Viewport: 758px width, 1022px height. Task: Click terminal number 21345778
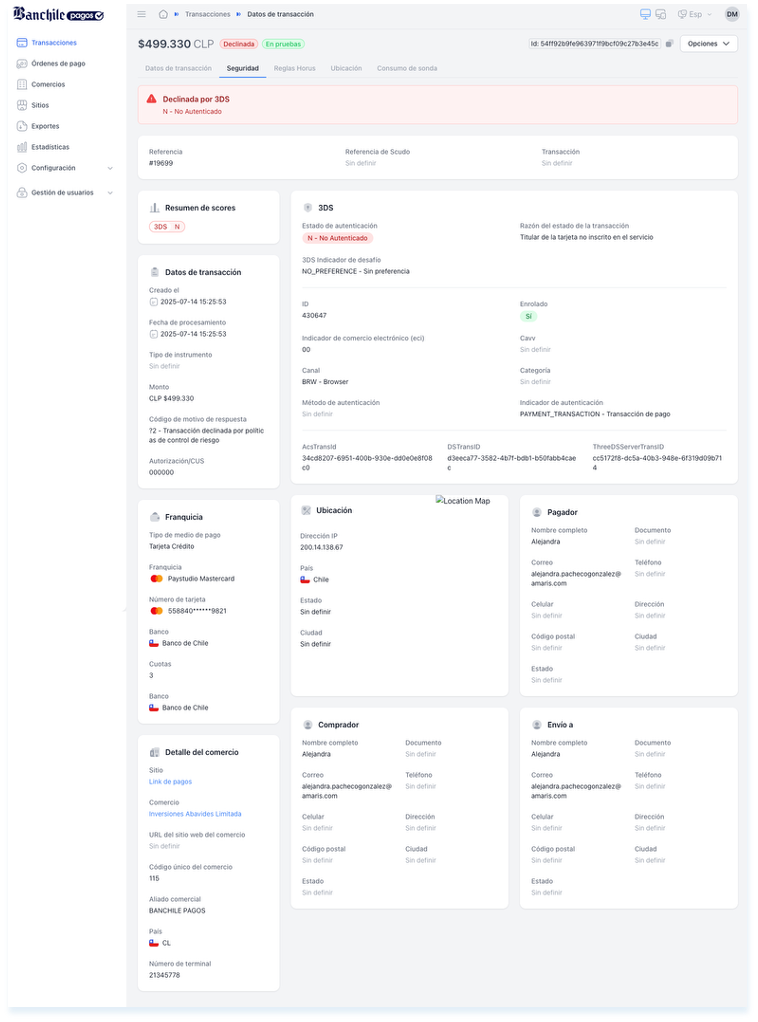[164, 975]
